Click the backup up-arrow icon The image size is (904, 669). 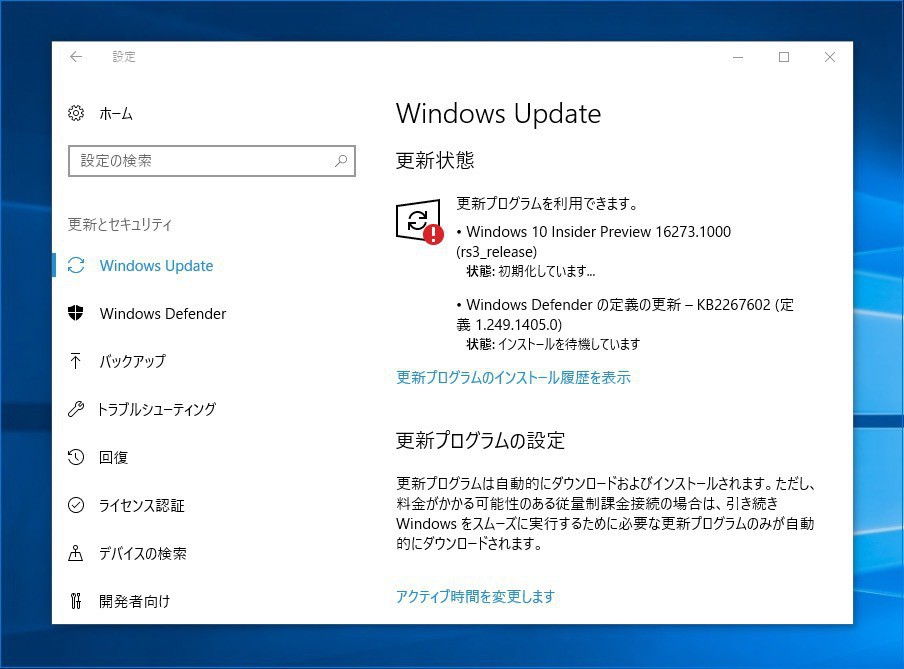tap(76, 361)
